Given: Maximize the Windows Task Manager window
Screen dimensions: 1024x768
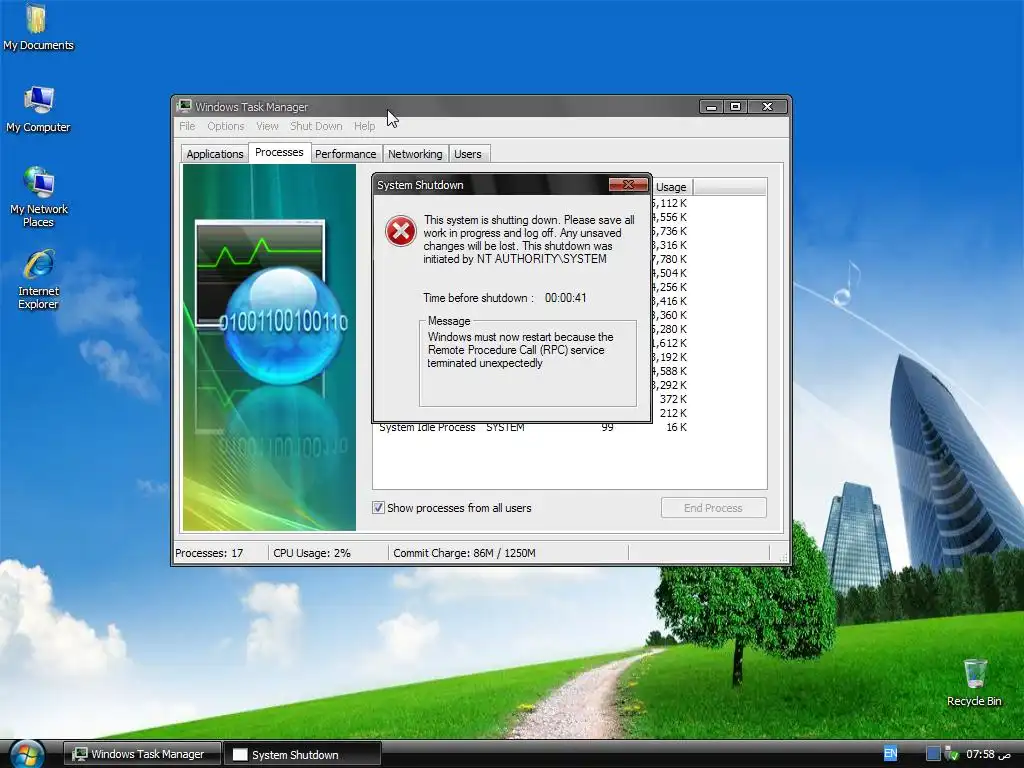Looking at the screenshot, I should (x=735, y=106).
